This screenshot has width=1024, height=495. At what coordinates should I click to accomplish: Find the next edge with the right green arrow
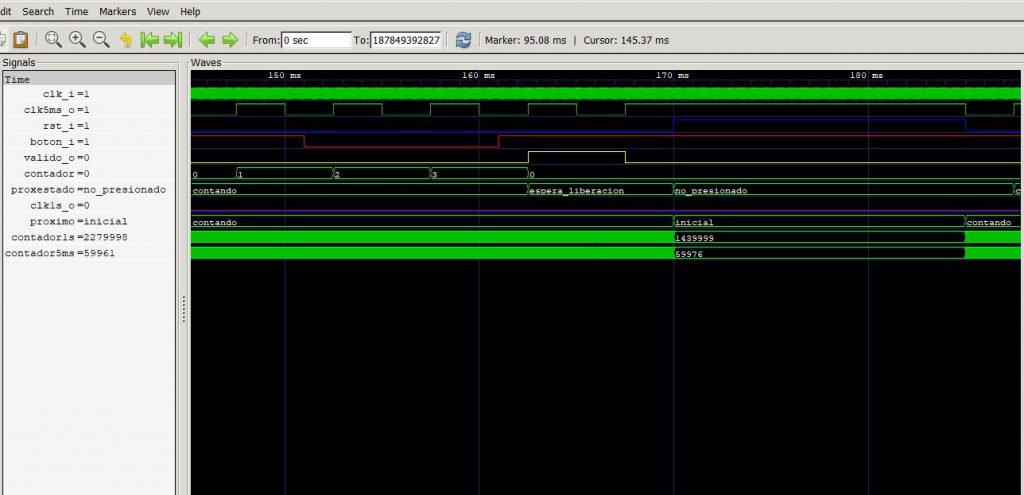point(230,40)
